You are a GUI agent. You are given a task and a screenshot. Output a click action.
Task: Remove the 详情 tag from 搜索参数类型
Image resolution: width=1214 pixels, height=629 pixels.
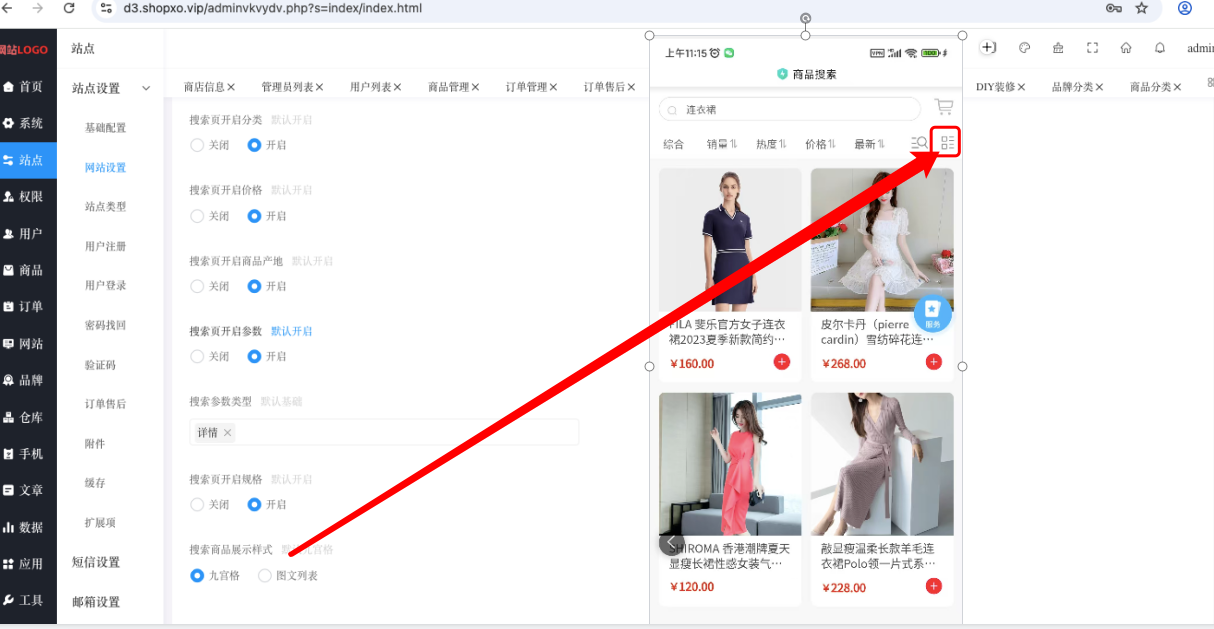[x=227, y=433]
